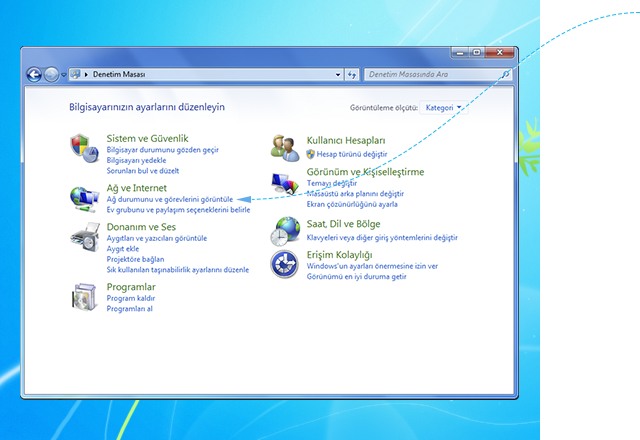Screen dimensions: 640x440
Task: Click the Saat, Dil ve Bölge clock icon
Action: click(285, 231)
